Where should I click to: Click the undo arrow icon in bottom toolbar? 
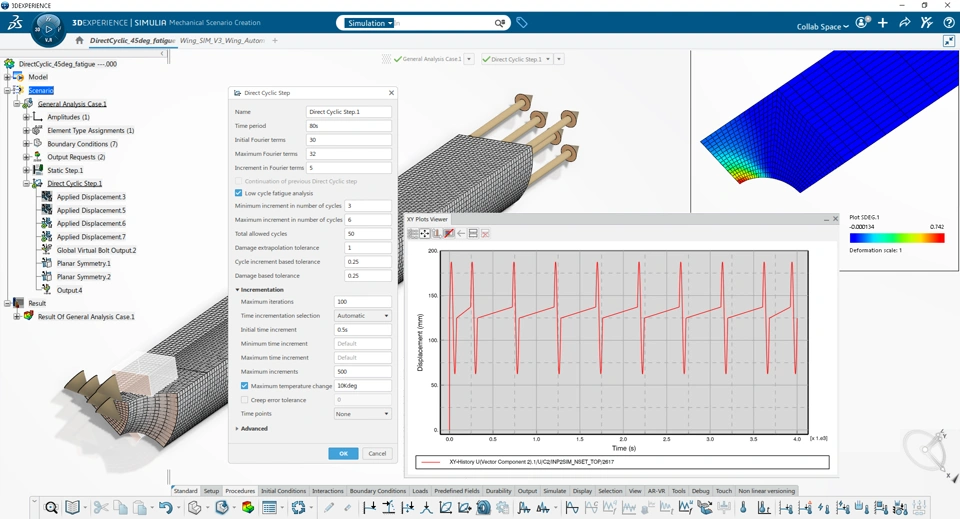click(x=165, y=507)
